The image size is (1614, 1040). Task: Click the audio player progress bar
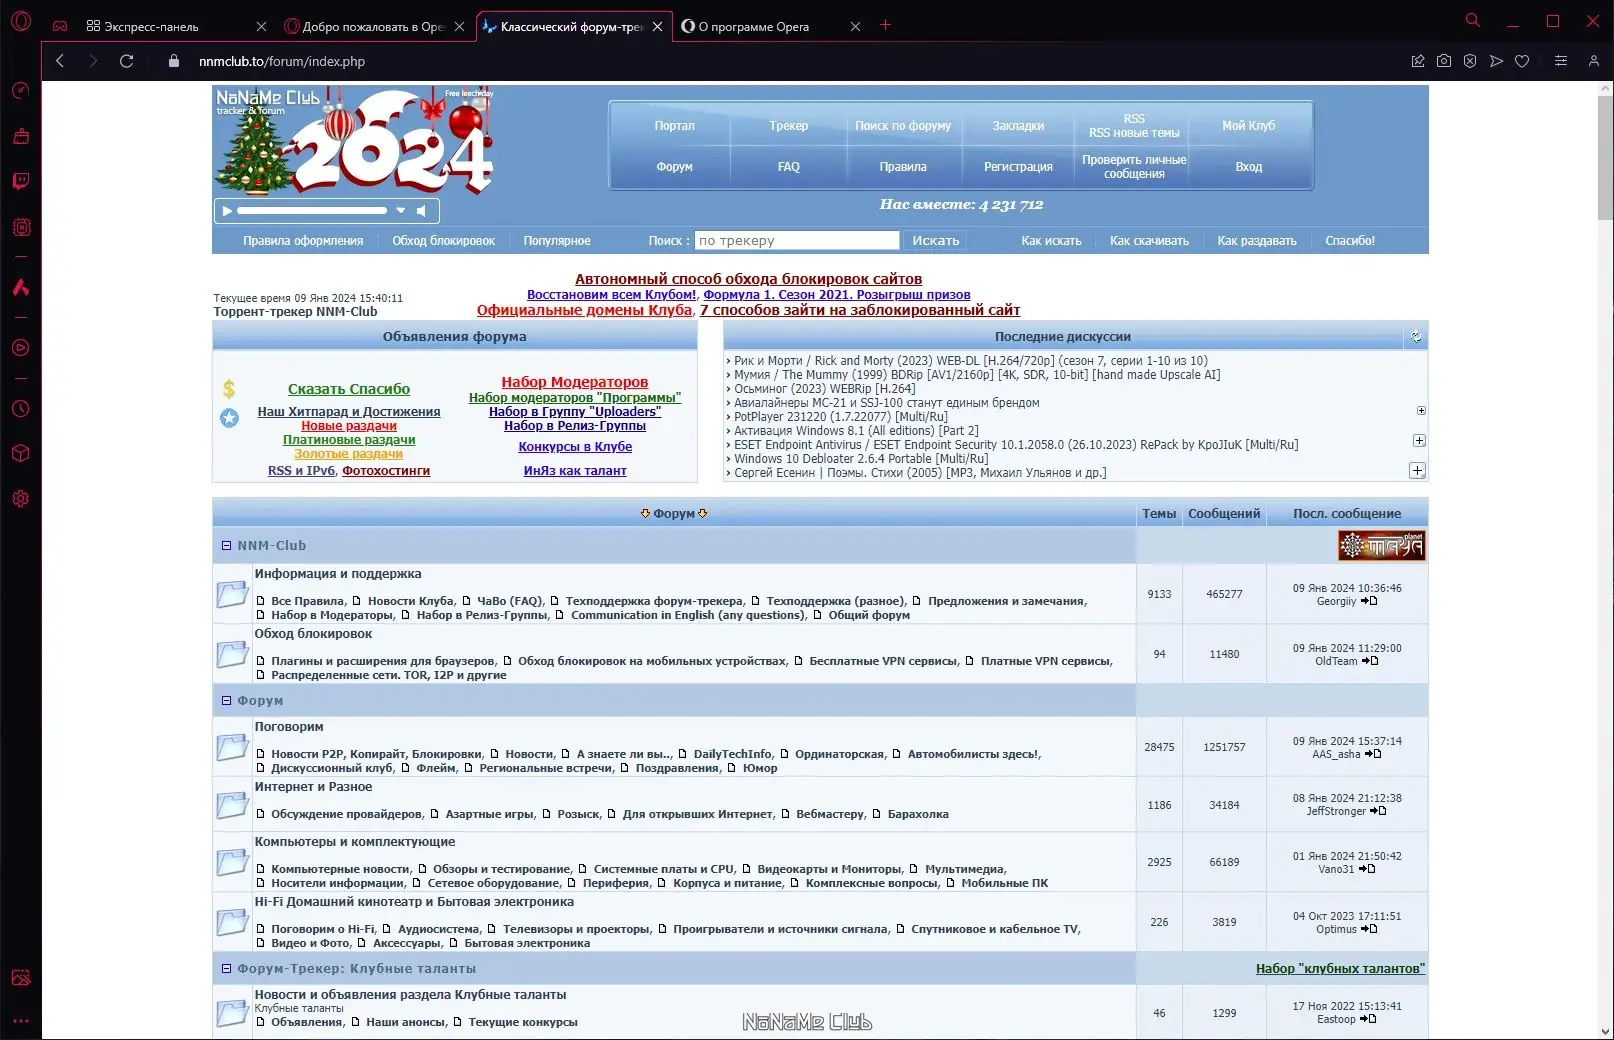point(312,211)
